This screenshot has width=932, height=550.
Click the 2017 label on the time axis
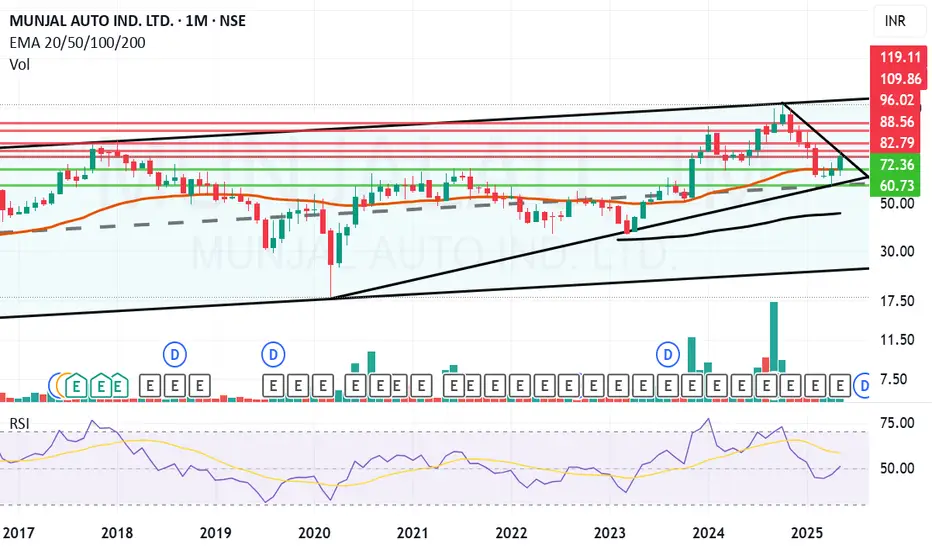coord(19,533)
